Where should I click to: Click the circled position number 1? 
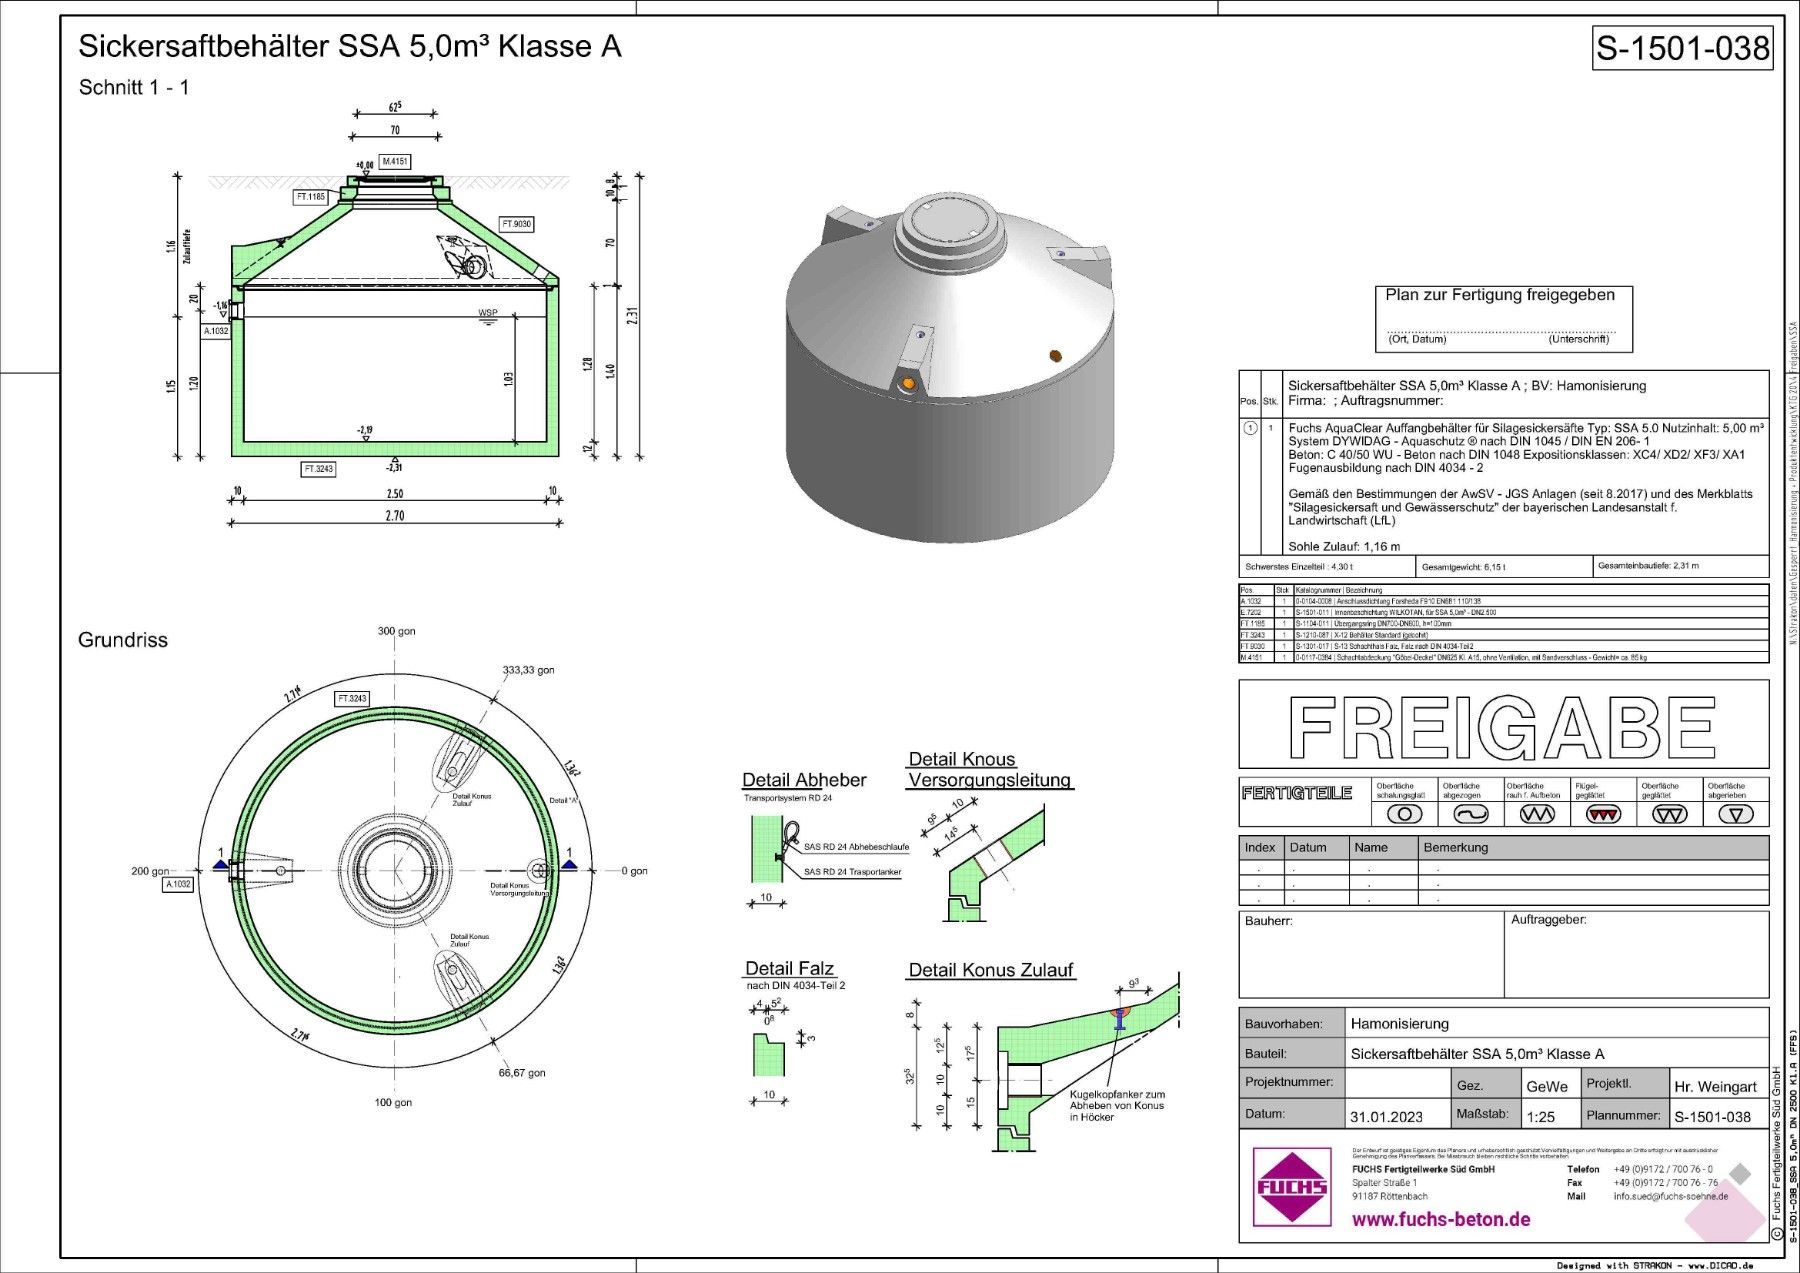tap(1250, 428)
